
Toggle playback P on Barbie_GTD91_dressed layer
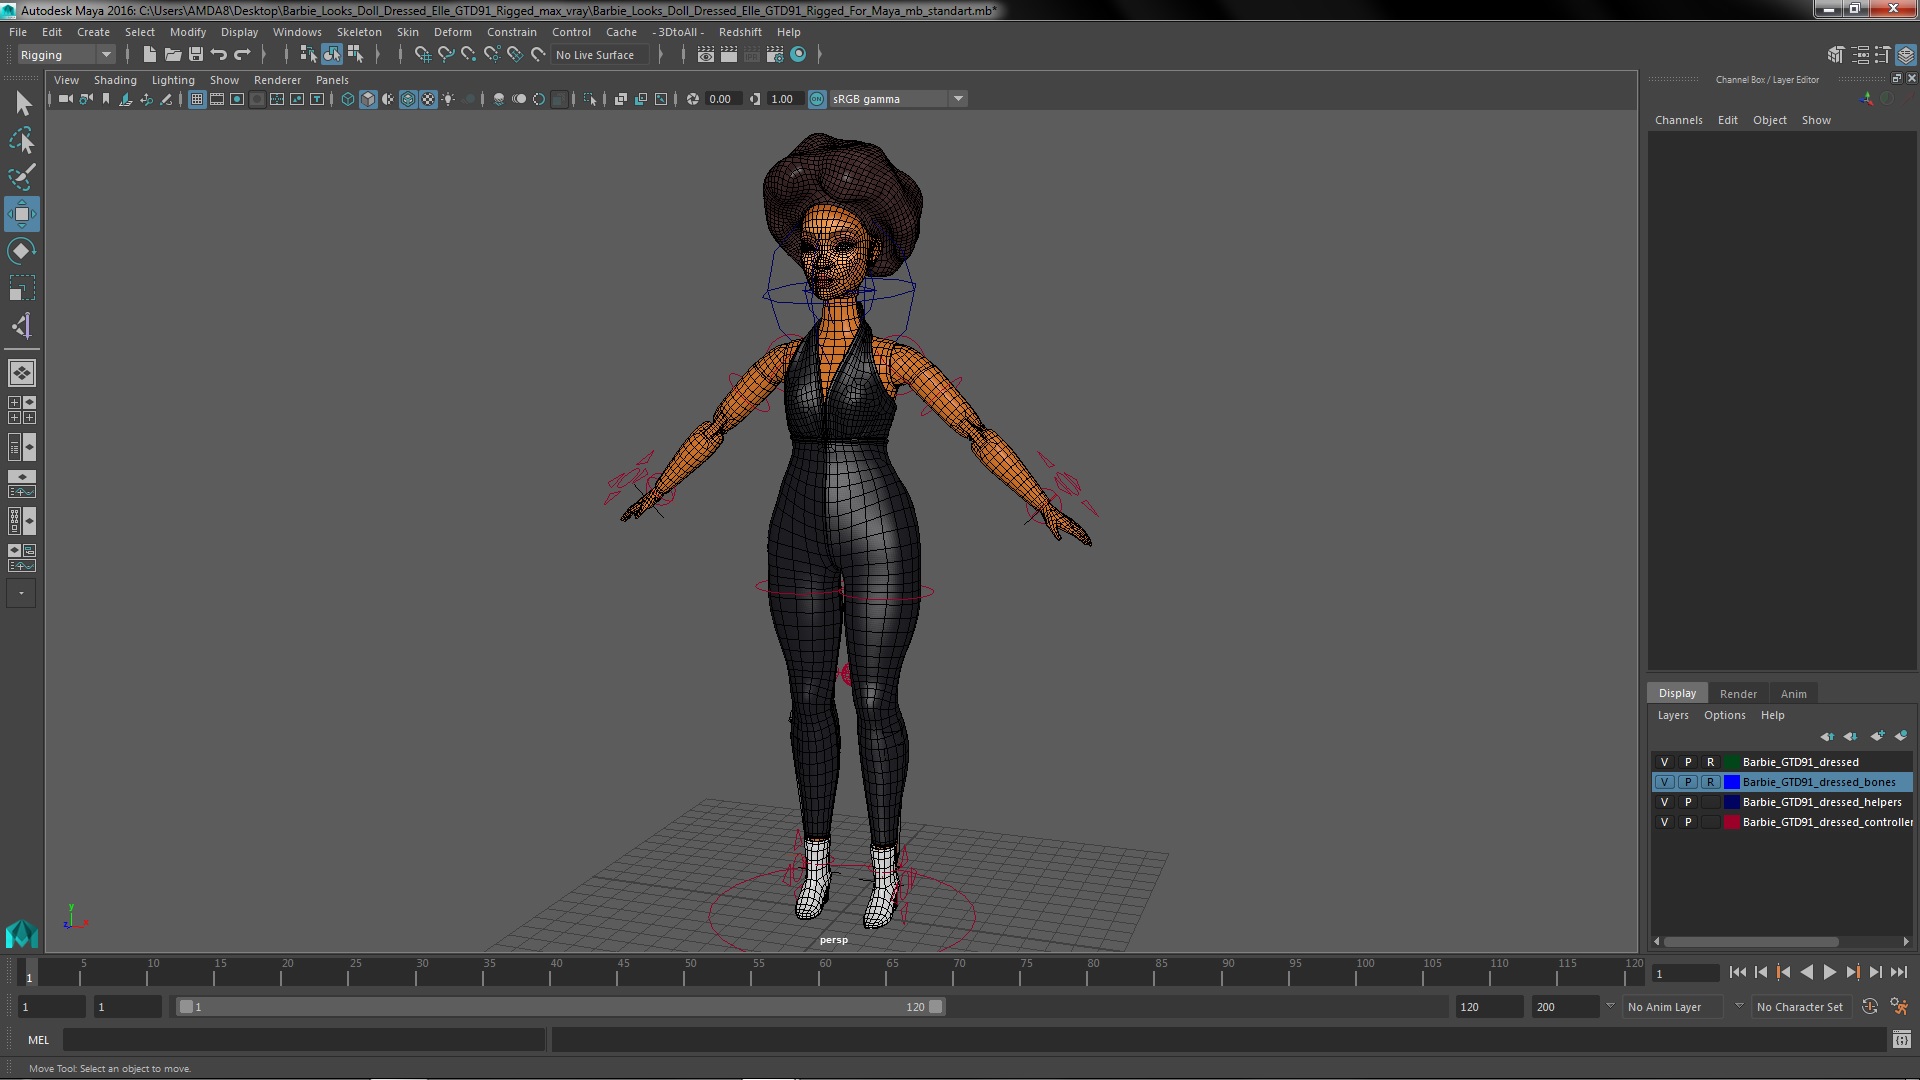coord(1688,762)
